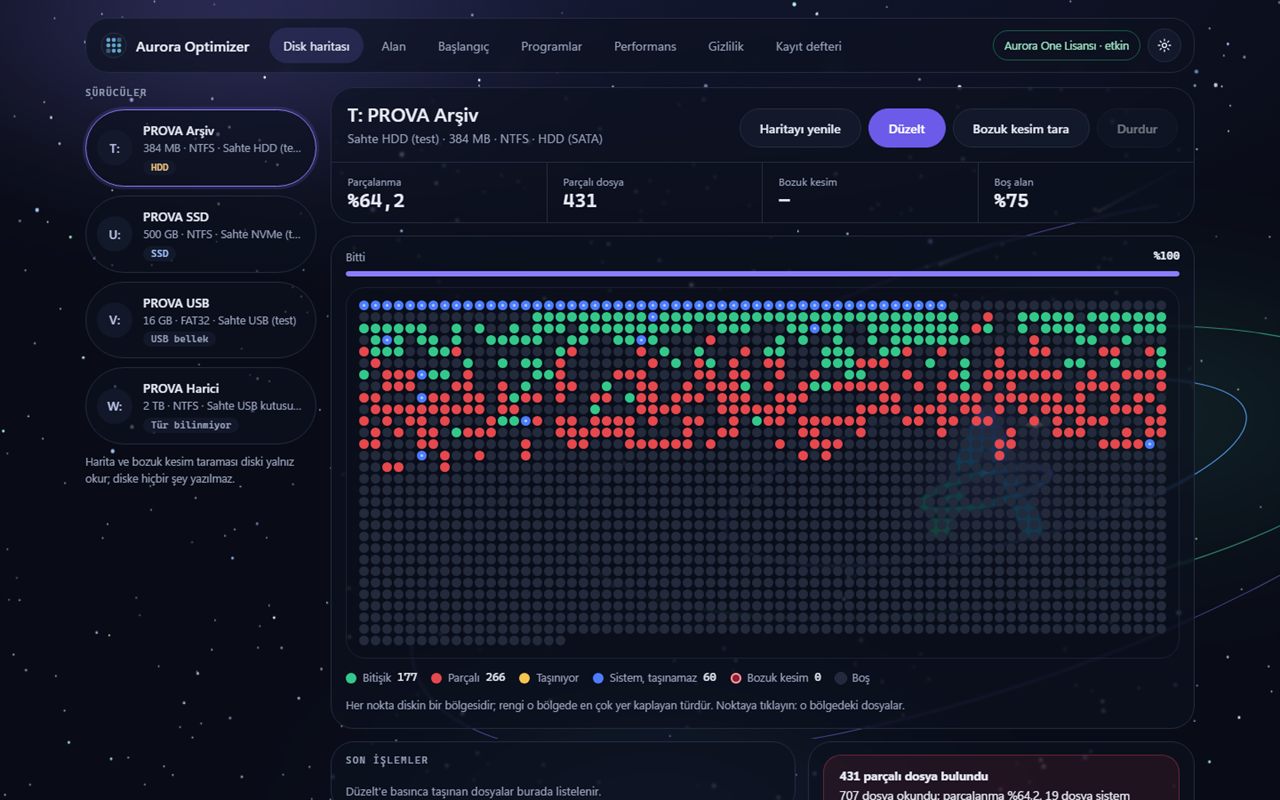This screenshot has height=800, width=1280.
Task: Click the U: drive letter badge
Action: [115, 235]
